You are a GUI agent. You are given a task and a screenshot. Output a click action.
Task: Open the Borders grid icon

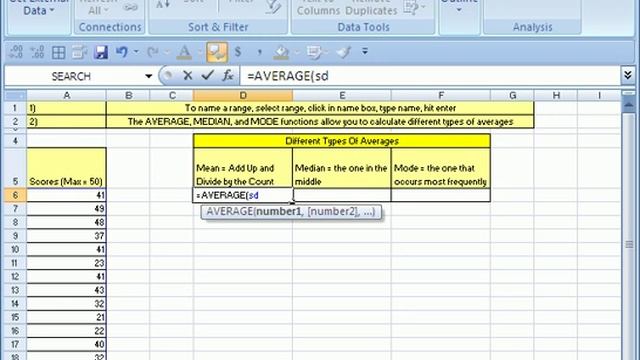tap(58, 52)
